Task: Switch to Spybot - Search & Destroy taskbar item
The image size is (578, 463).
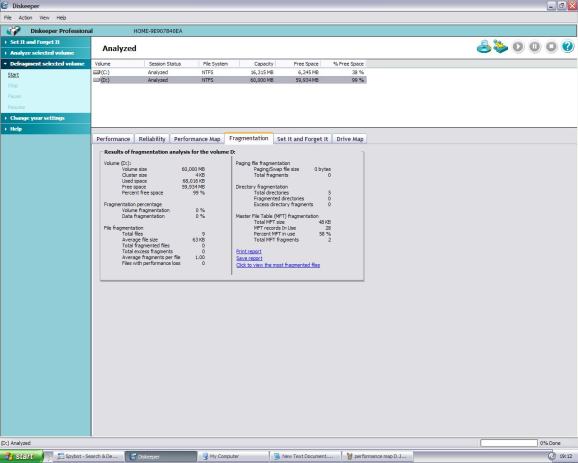Action: [88, 456]
